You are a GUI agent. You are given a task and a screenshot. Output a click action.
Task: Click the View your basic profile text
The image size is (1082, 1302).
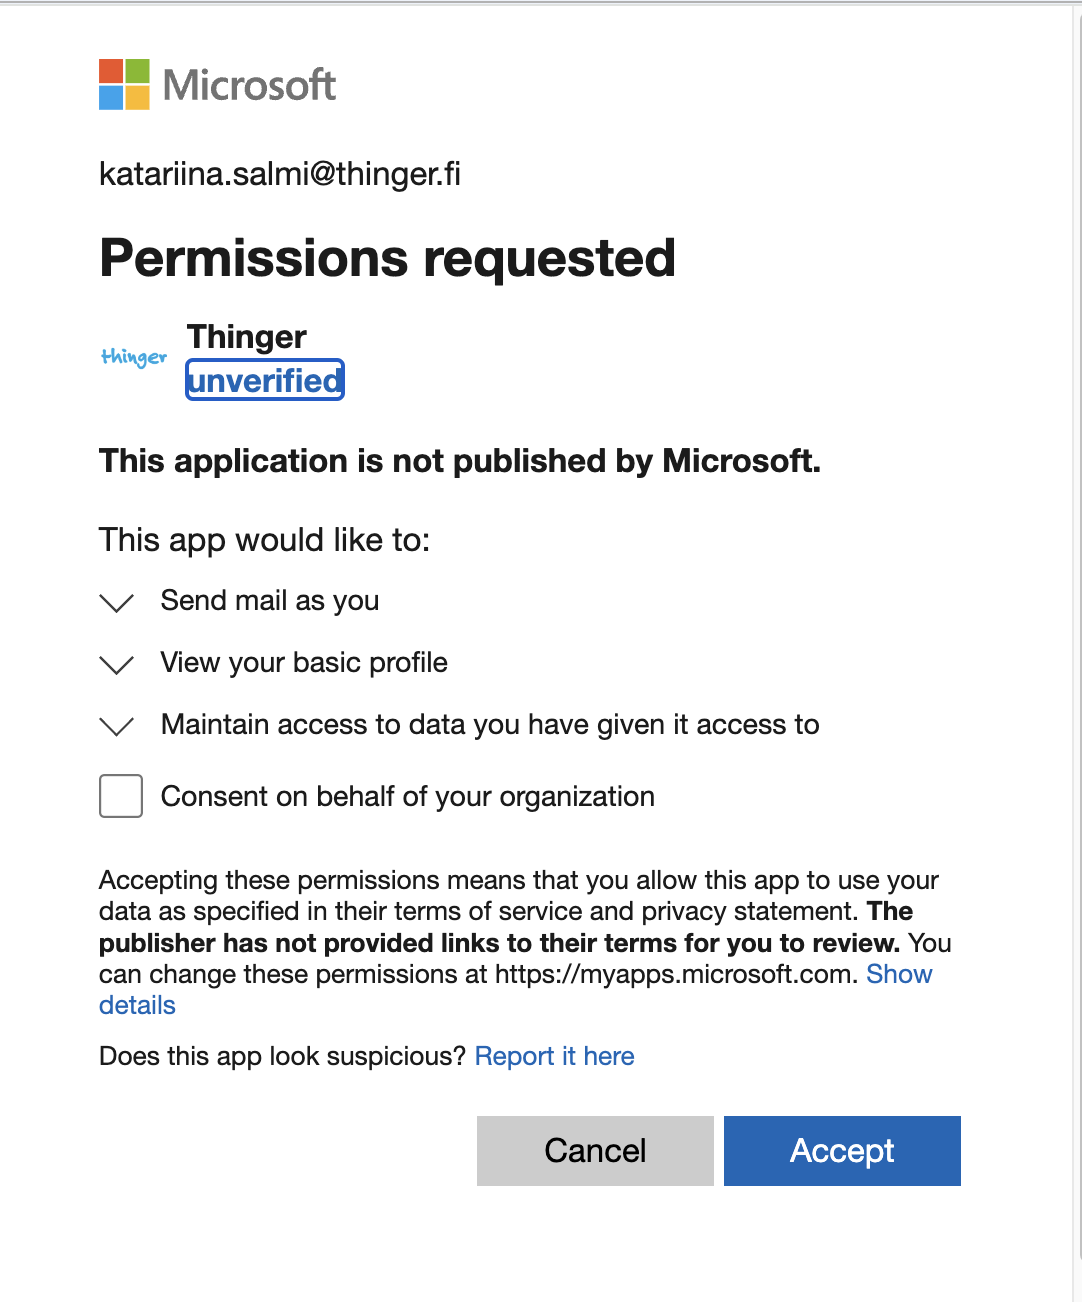(x=304, y=662)
